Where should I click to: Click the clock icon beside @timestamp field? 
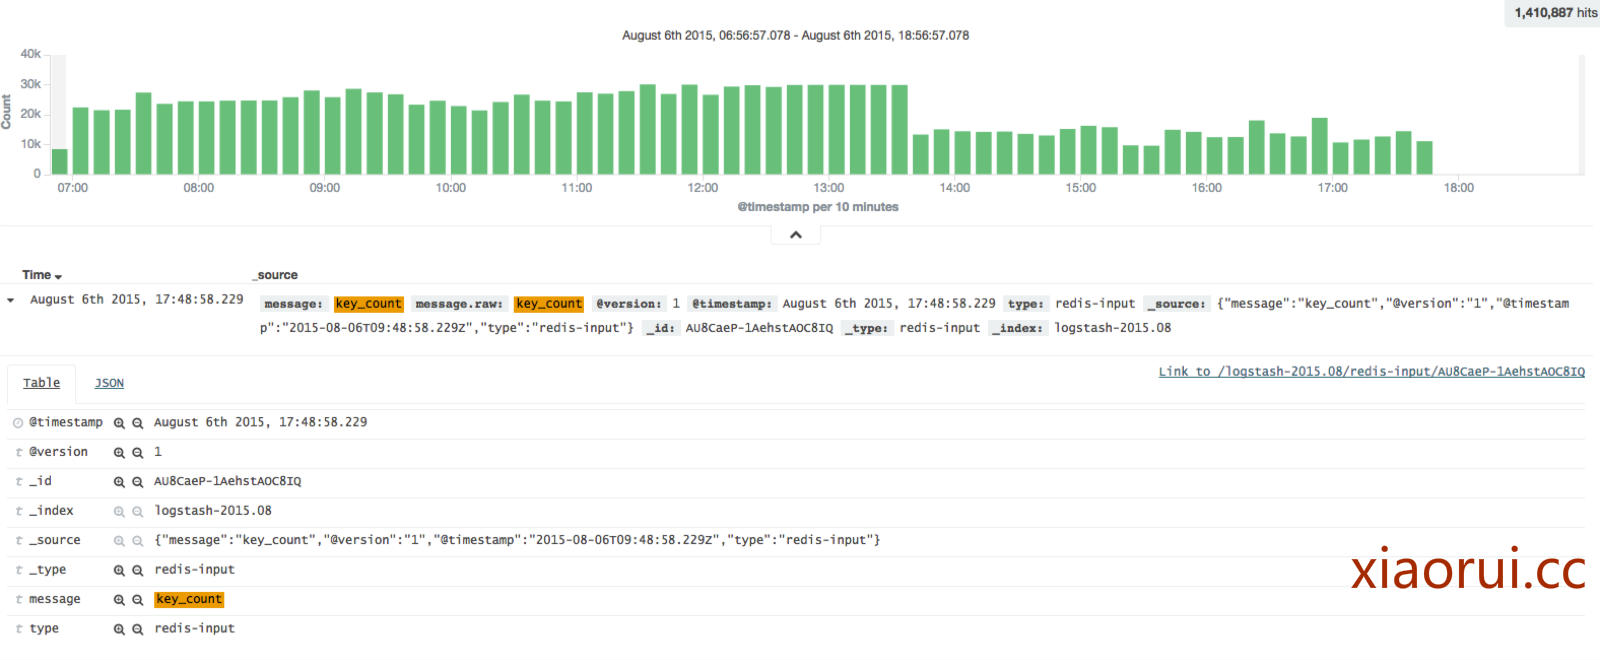point(18,423)
